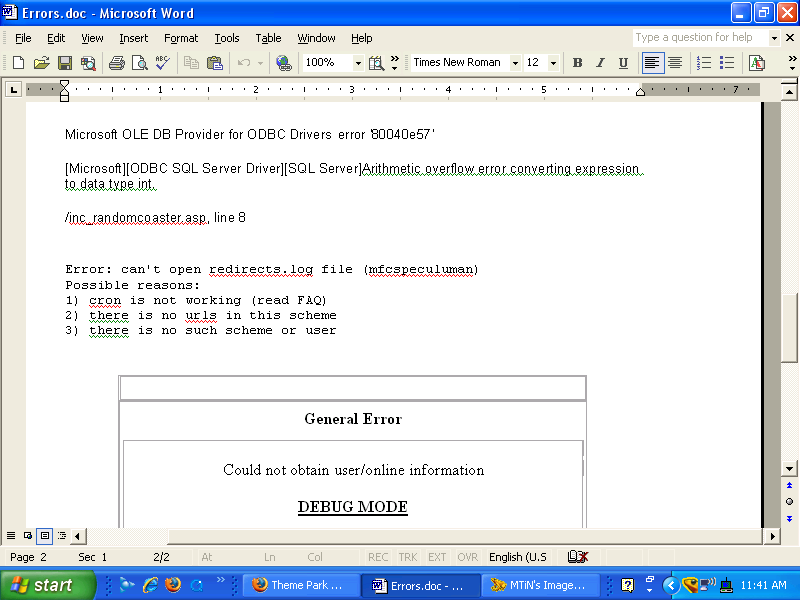Viewport: 800px width, 600px height.
Task: Expand the Undo history dropdown arrow
Action: click(260, 63)
